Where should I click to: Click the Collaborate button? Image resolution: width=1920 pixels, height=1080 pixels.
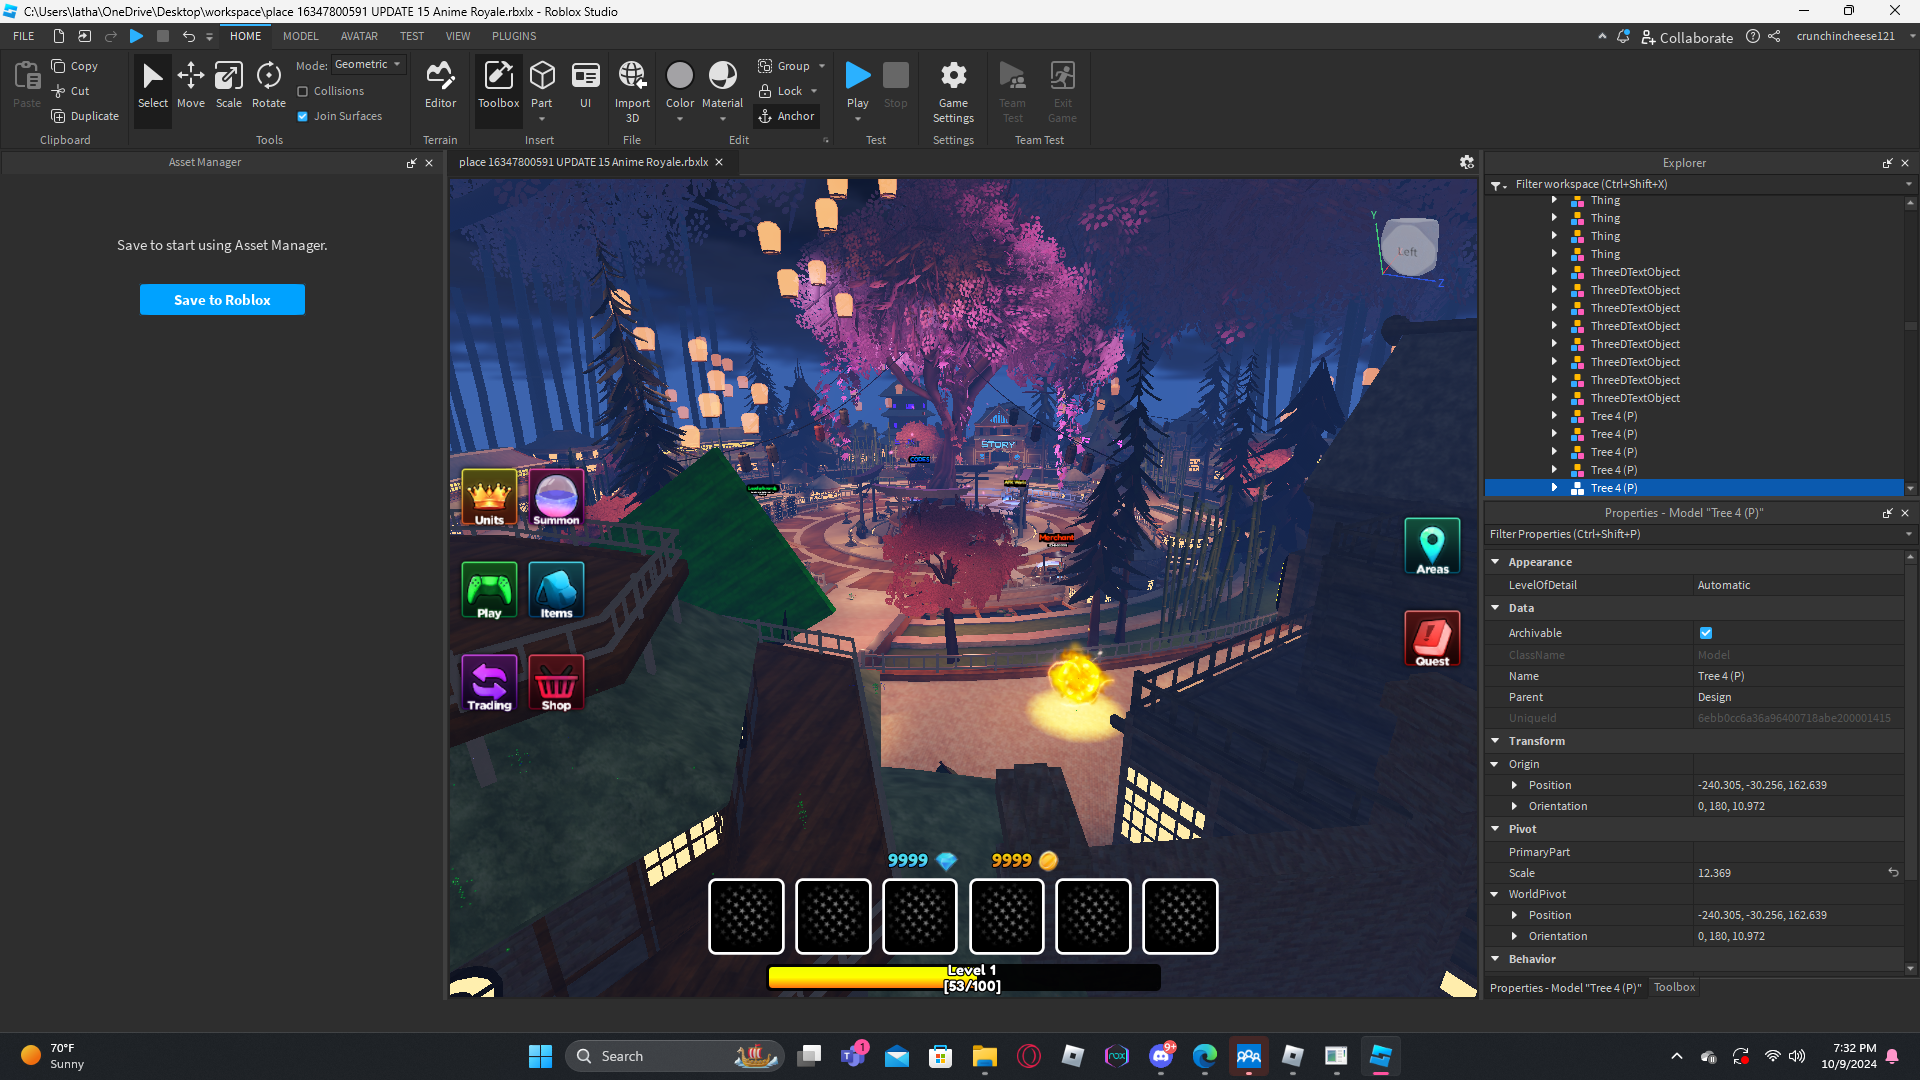click(1687, 37)
